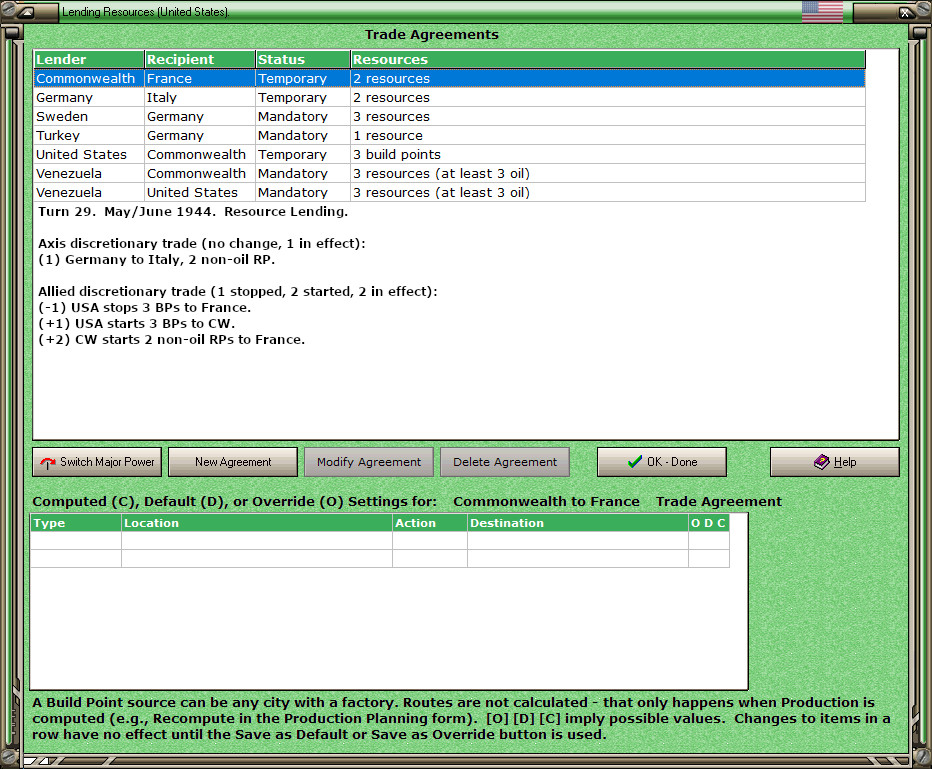This screenshot has height=769, width=932.
Task: Click Delete Agreement button
Action: point(505,462)
